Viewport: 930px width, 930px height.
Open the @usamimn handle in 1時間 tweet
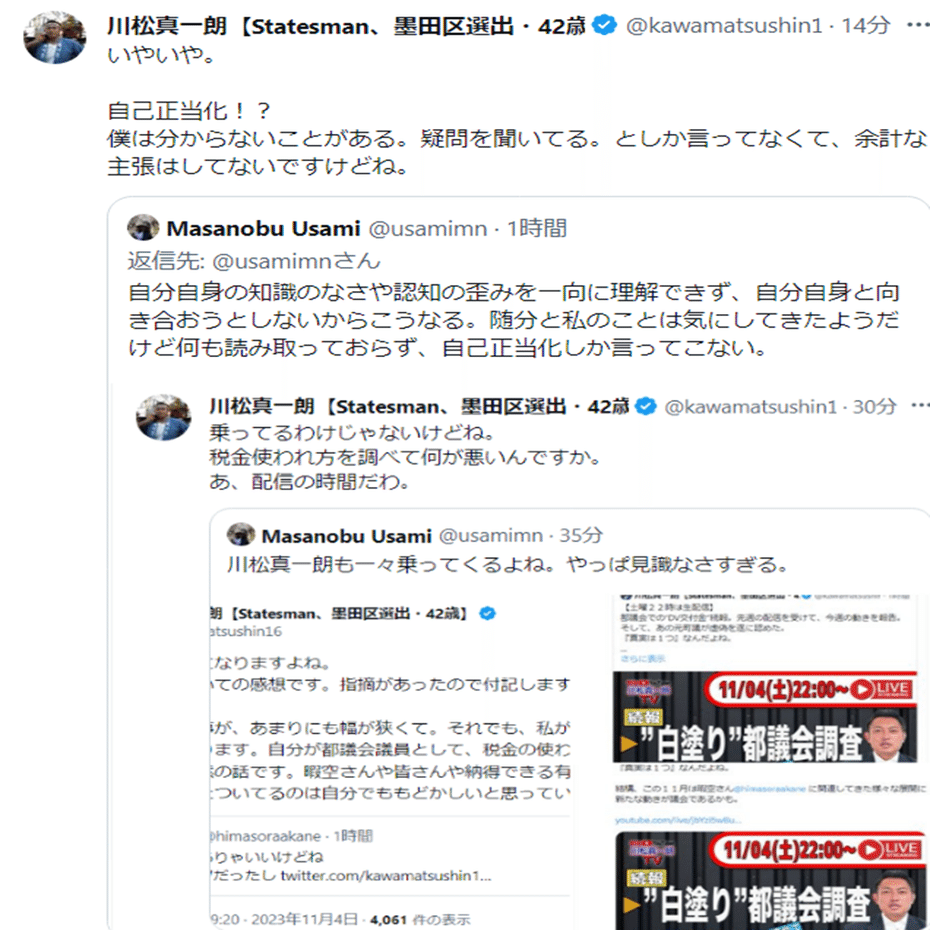point(428,228)
